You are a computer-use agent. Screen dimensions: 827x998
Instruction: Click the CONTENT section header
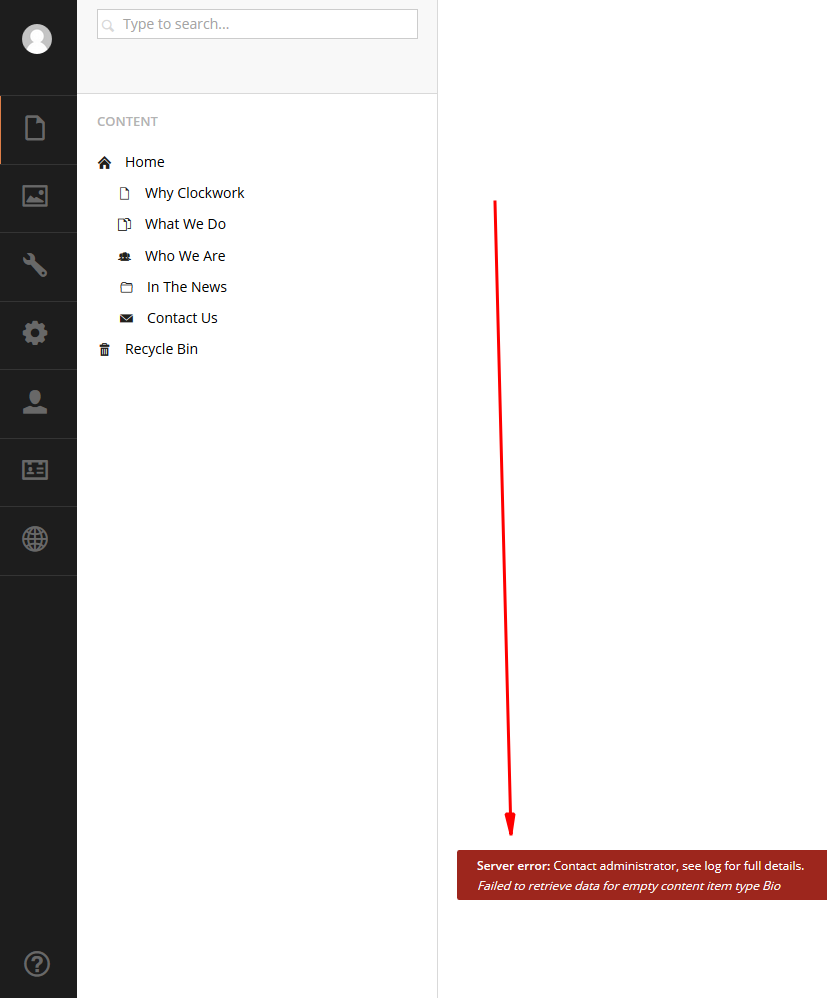coord(127,122)
